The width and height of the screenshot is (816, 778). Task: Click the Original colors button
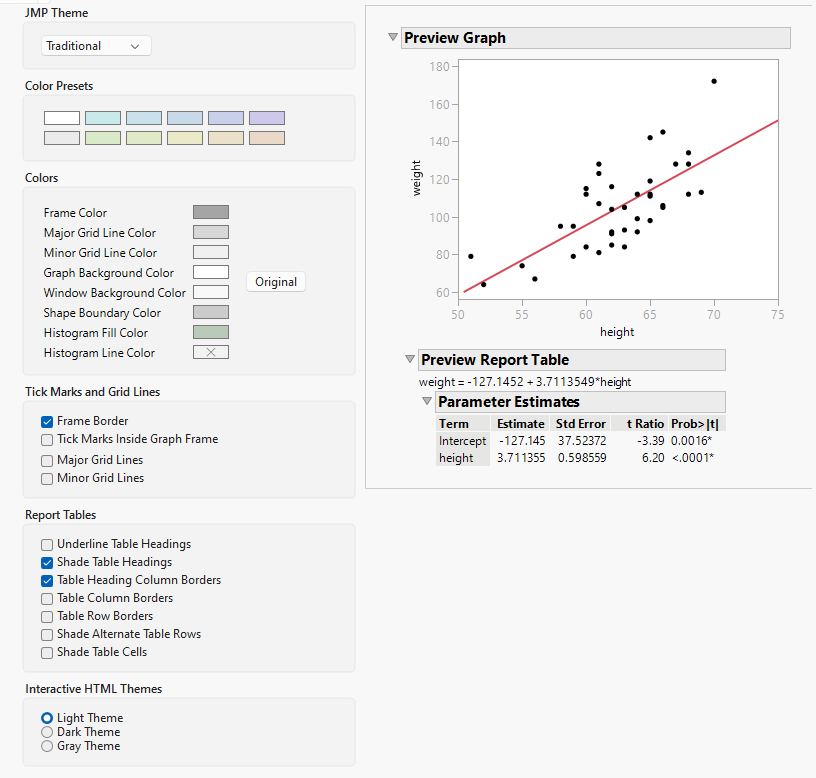pos(276,282)
